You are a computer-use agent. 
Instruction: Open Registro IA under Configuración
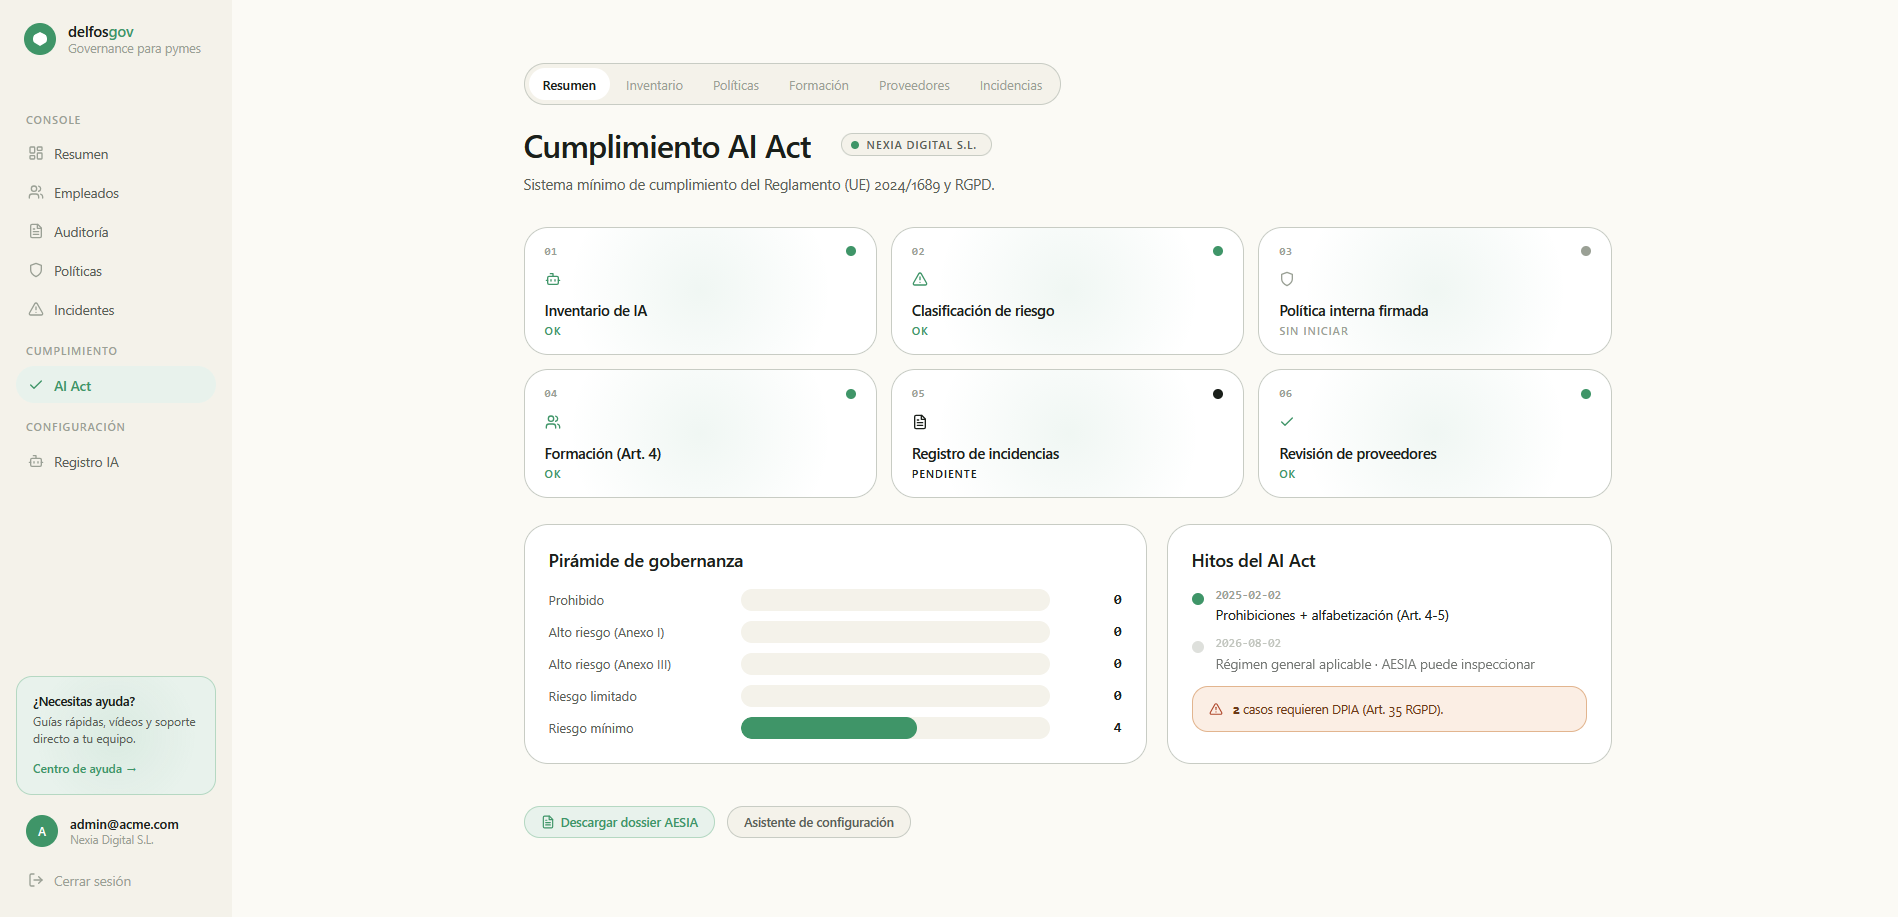116,462
